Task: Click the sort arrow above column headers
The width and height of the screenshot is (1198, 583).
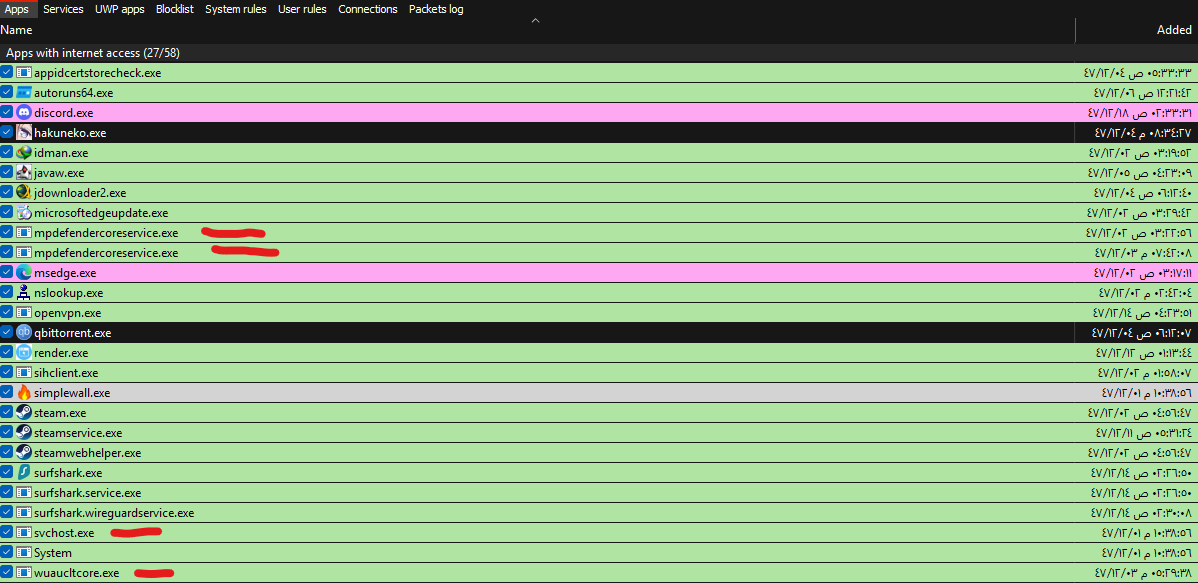Action: pyautogui.click(x=536, y=21)
